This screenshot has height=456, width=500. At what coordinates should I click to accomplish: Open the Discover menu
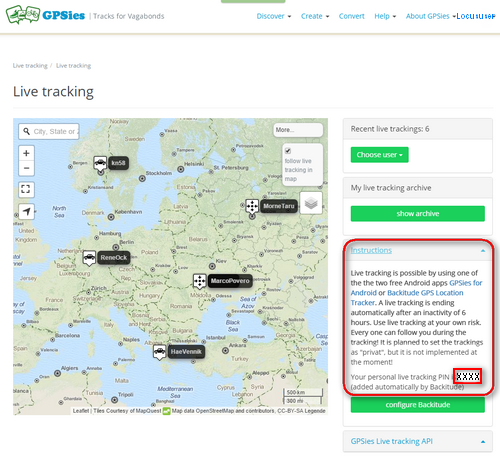[273, 16]
